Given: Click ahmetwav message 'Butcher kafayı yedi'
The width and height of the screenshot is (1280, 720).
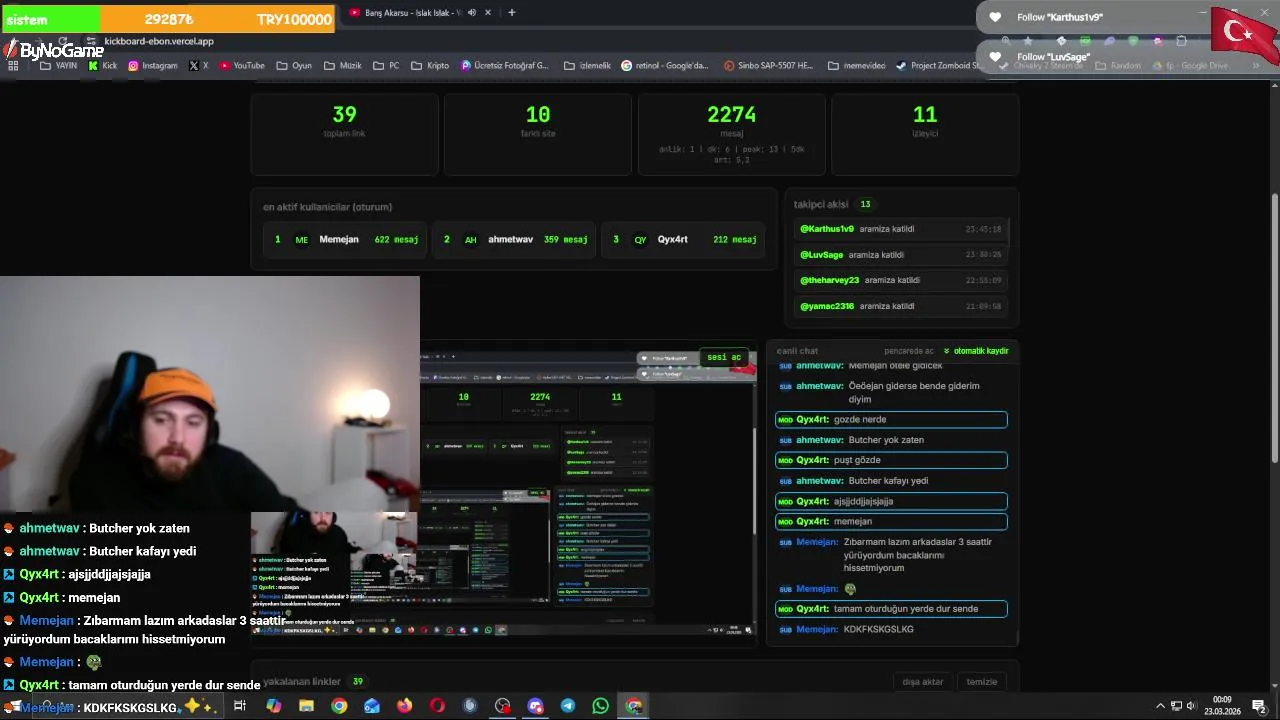Looking at the screenshot, I should coord(891,481).
